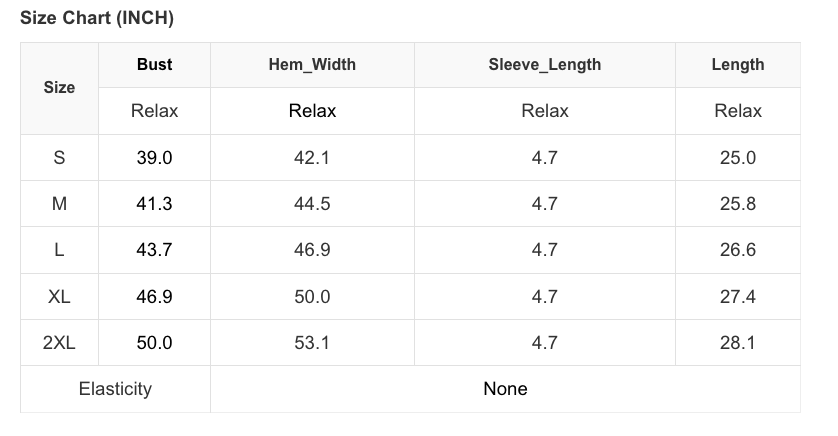Click the L size row label
The height and width of the screenshot is (436, 838).
(59, 250)
